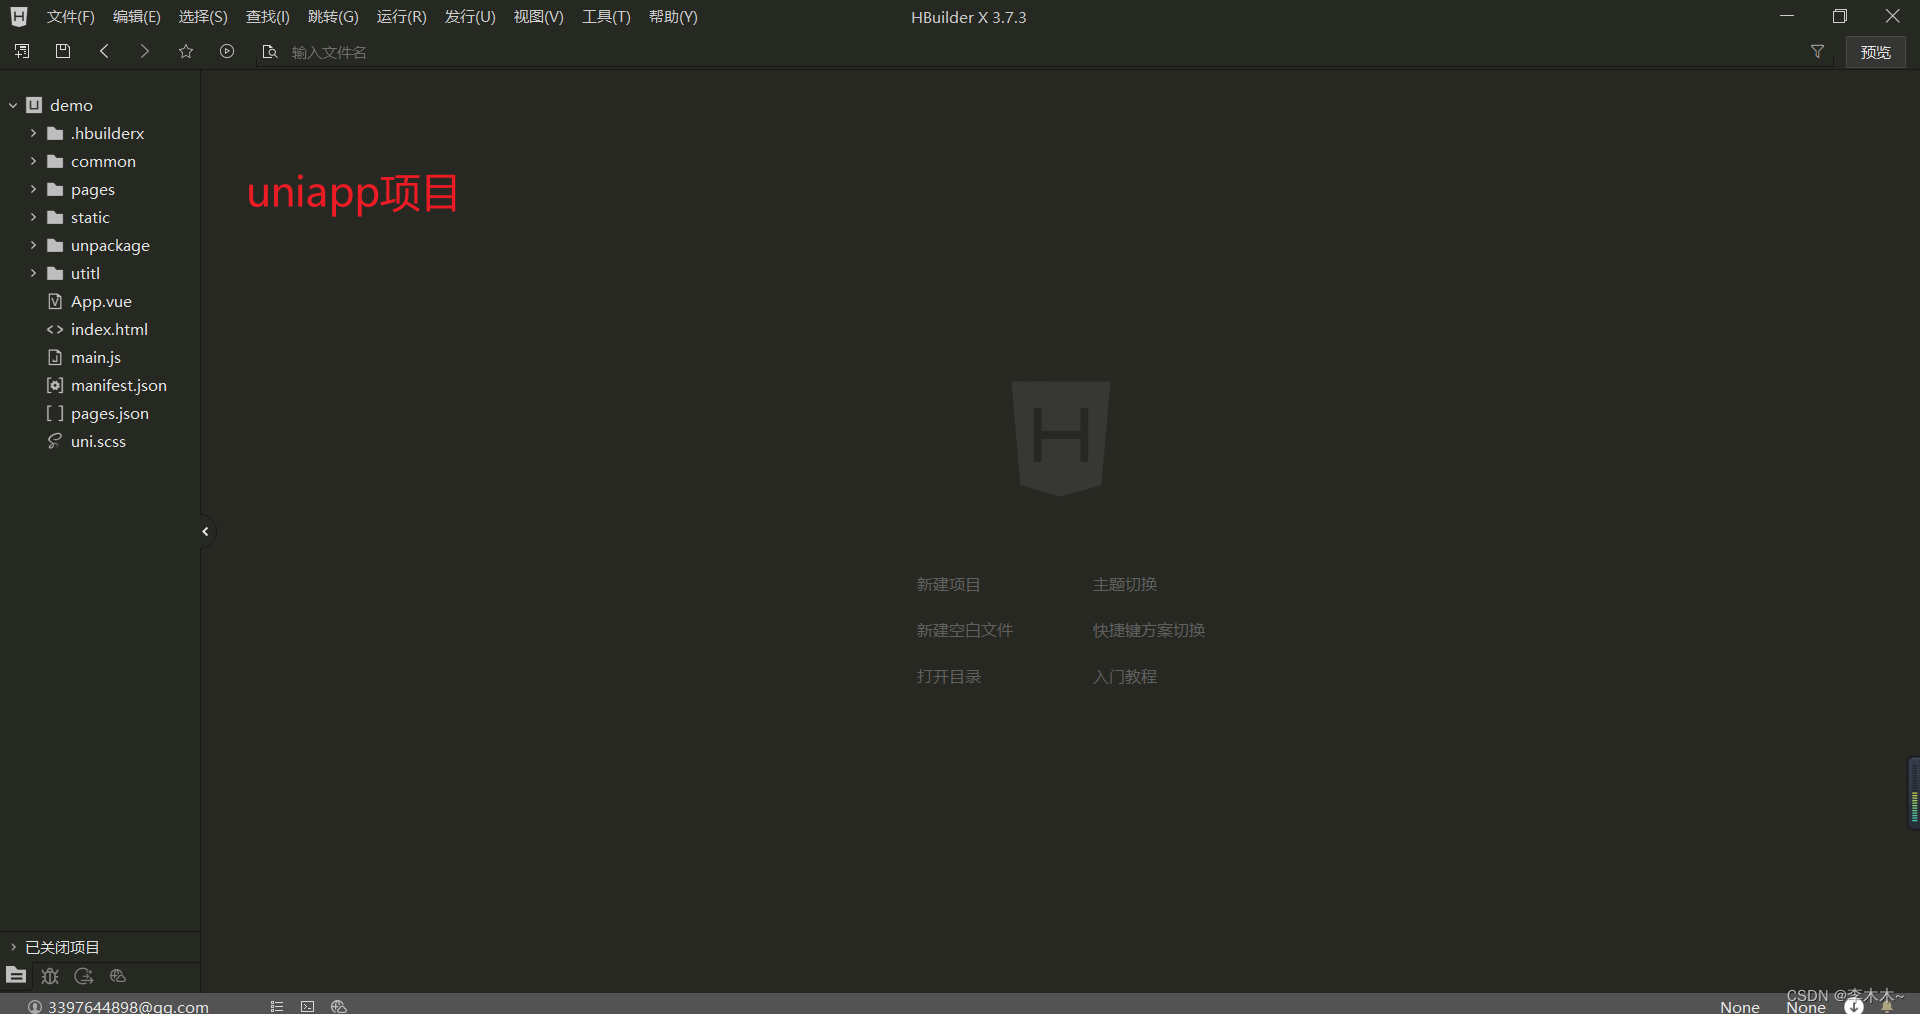Click the left None status bar entry
The width and height of the screenshot is (1920, 1014).
click(1739, 1007)
